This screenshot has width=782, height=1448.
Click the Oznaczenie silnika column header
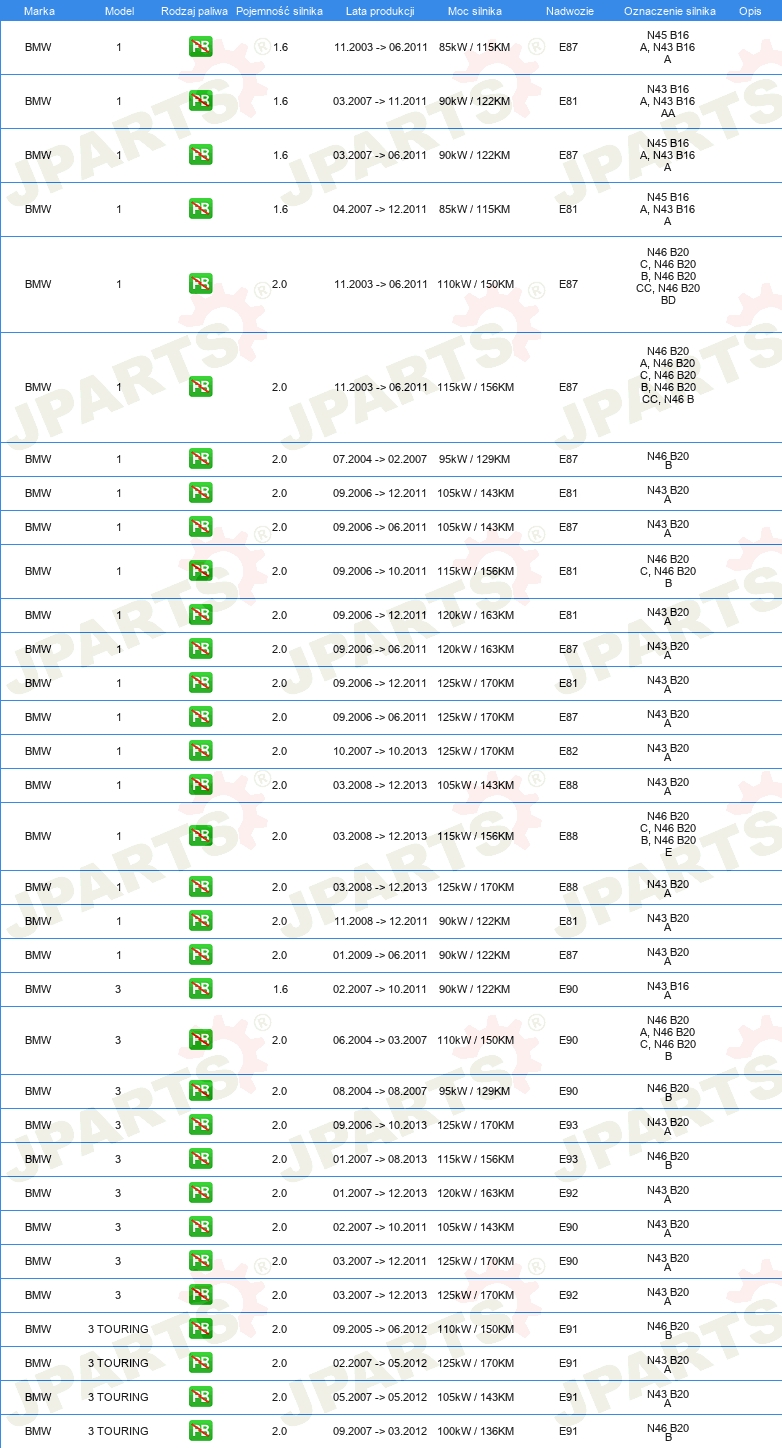[669, 11]
